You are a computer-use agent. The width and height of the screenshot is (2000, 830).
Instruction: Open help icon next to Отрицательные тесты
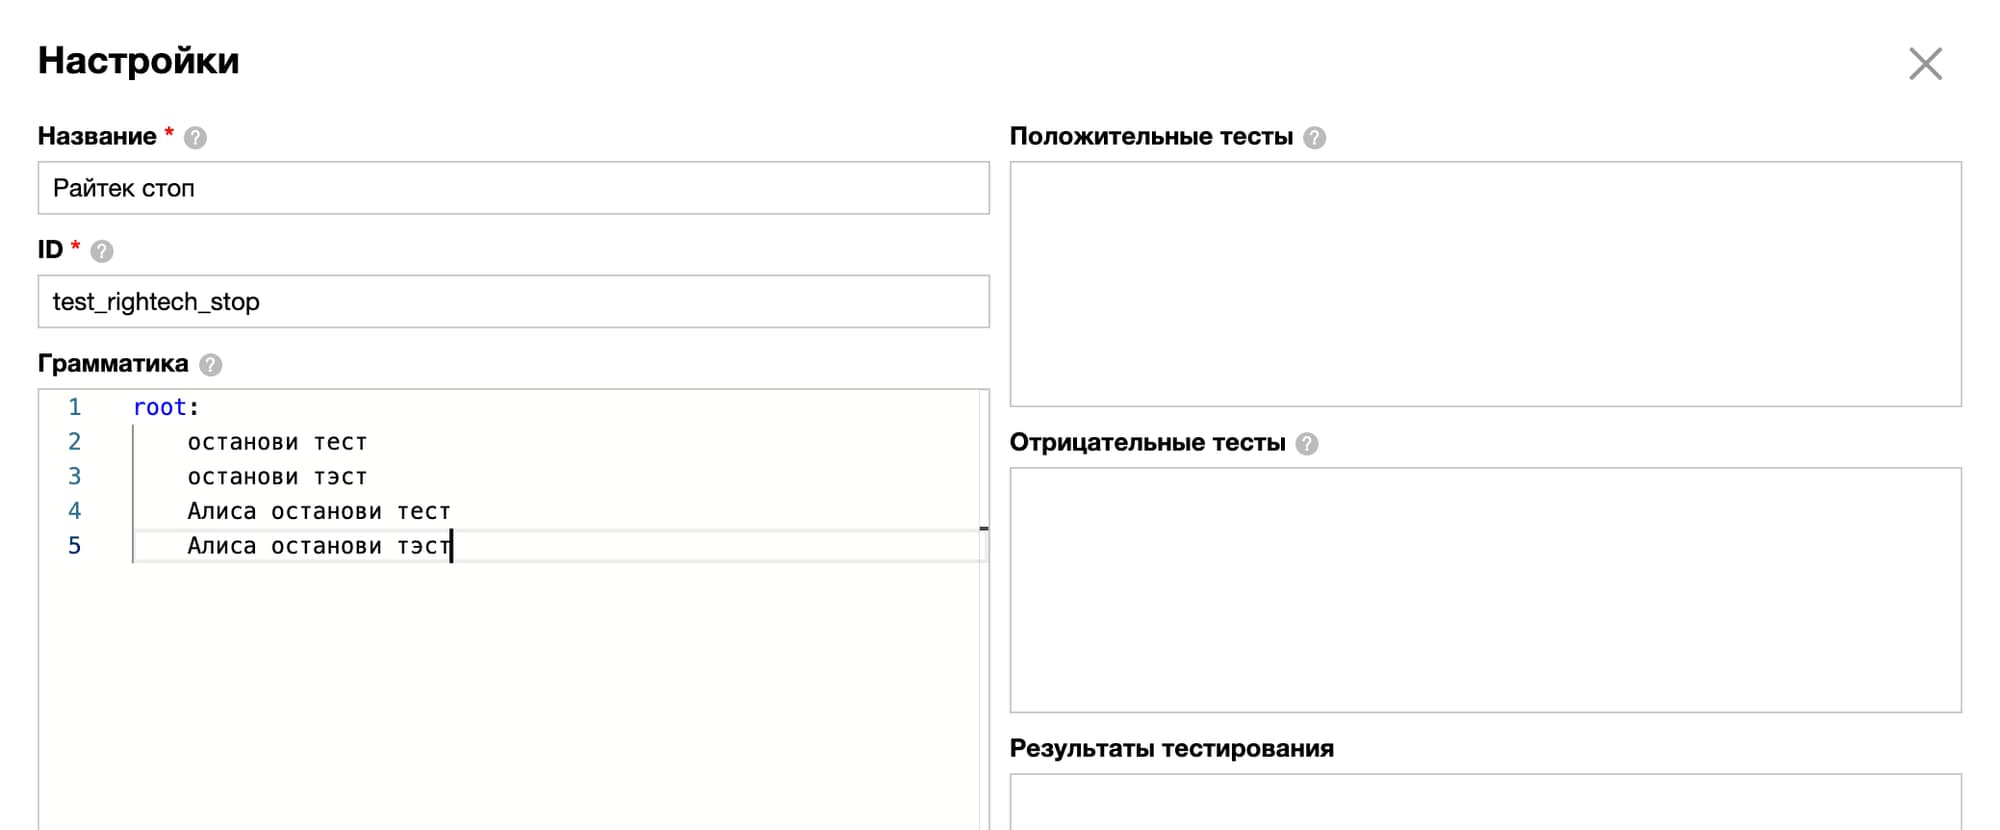click(1307, 444)
